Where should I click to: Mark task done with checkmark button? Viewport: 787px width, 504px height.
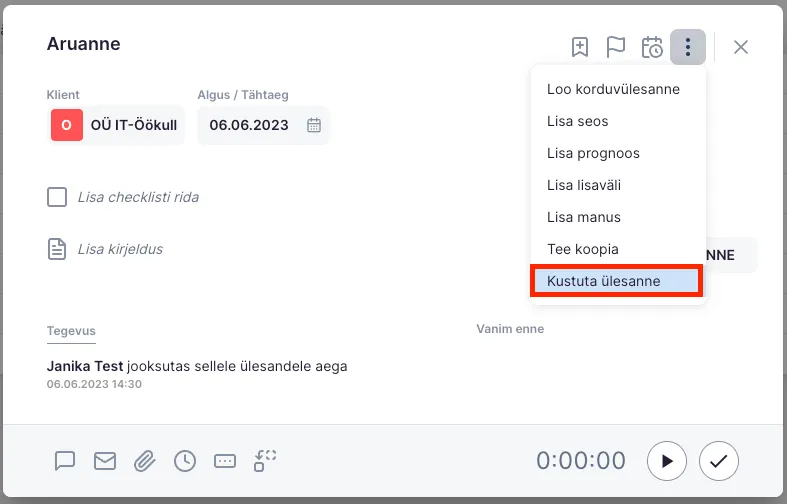[718, 461]
